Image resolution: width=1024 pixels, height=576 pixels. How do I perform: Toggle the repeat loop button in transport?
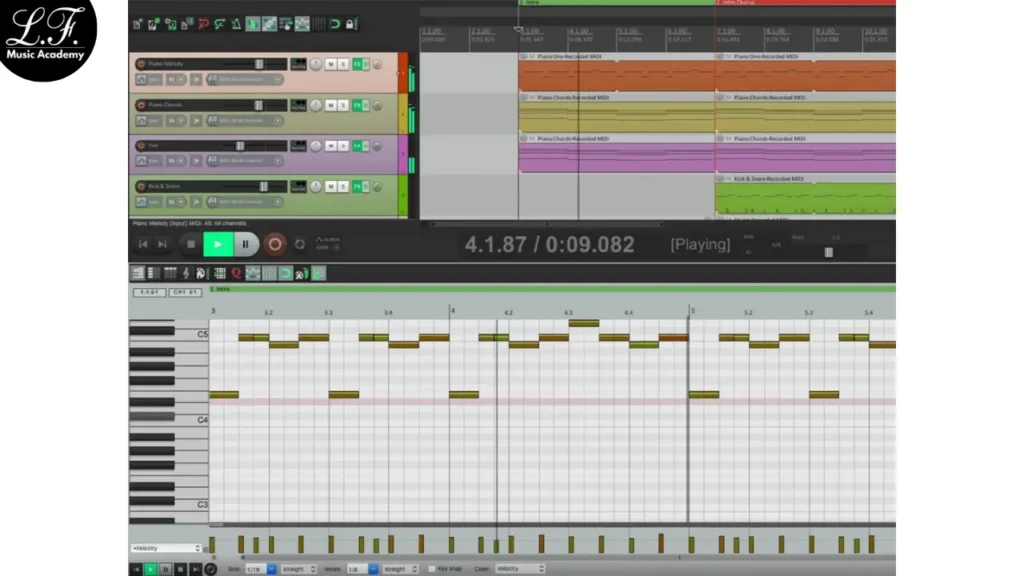click(300, 244)
